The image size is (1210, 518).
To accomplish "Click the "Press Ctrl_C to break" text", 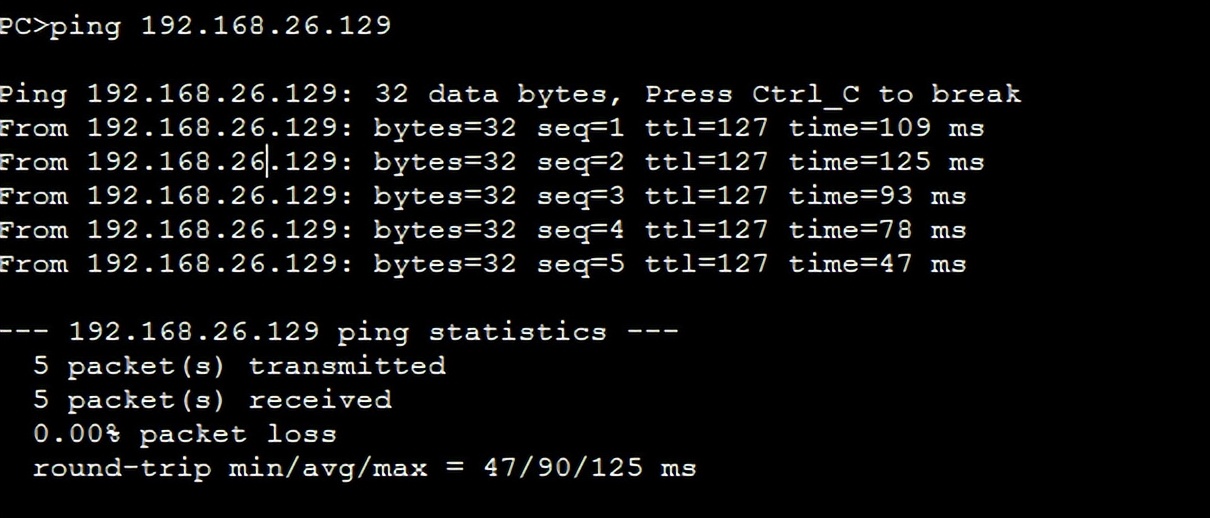I will coord(833,94).
